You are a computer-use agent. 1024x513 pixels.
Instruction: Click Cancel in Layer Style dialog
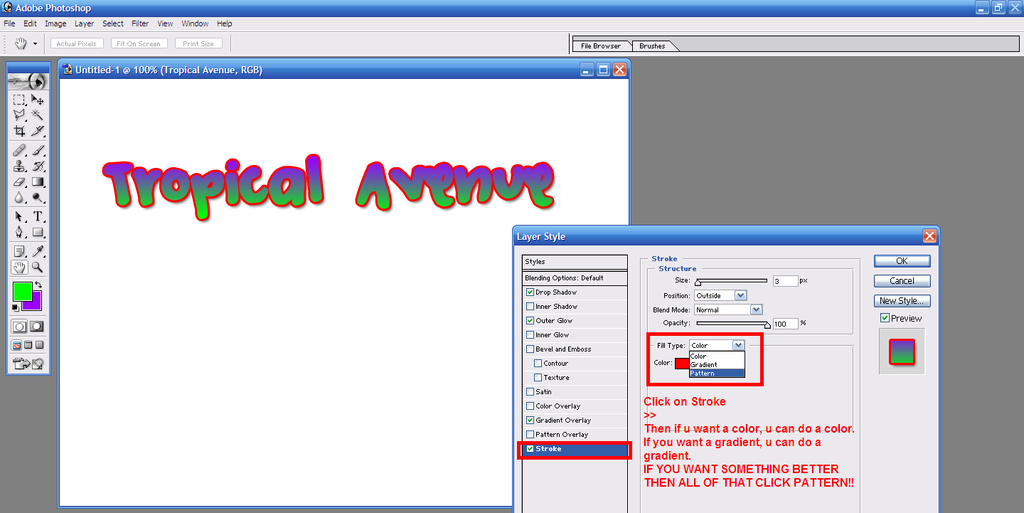902,281
